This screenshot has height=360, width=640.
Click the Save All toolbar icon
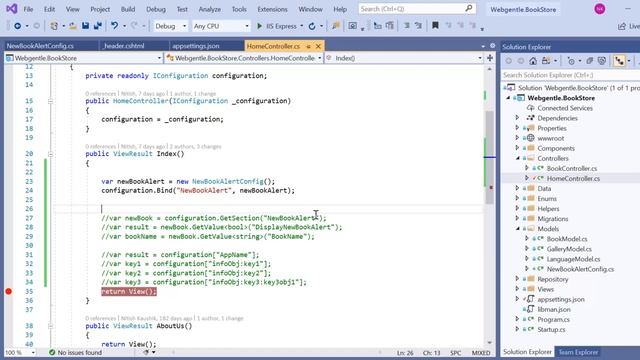click(x=98, y=26)
